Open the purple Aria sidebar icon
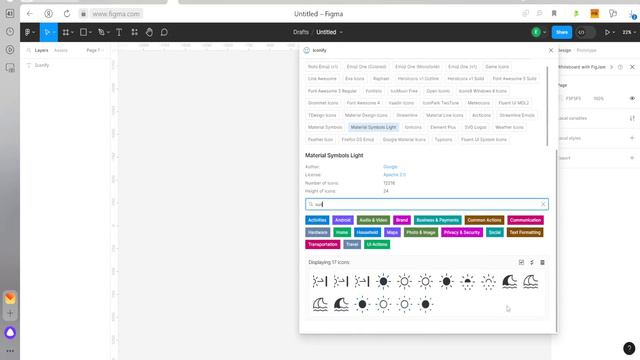 [10, 333]
